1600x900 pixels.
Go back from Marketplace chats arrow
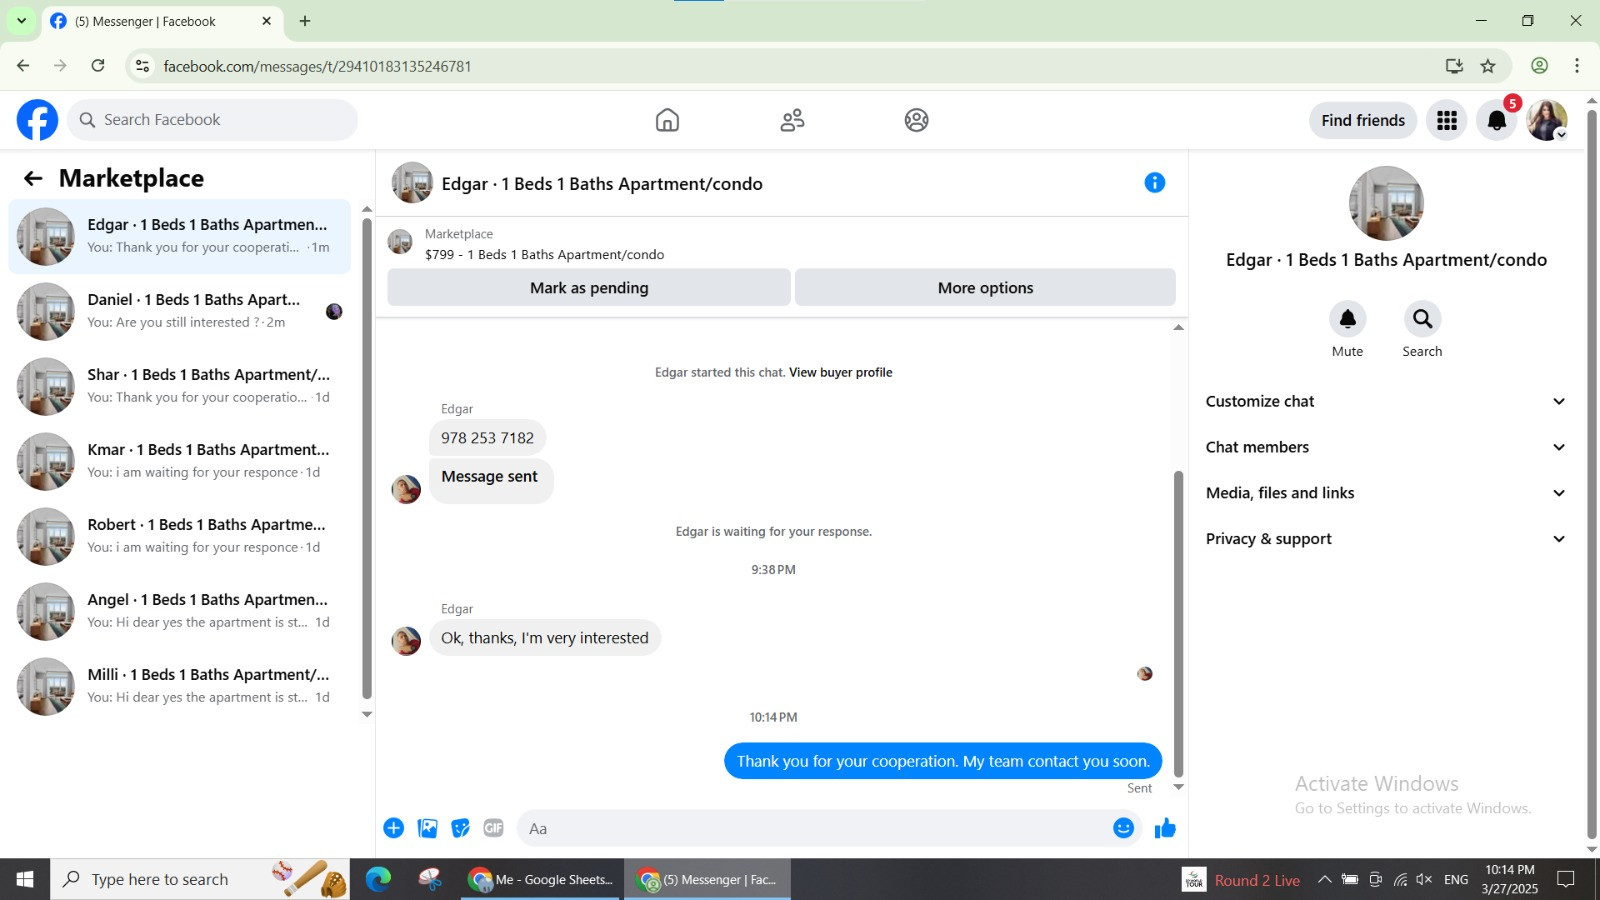tap(33, 178)
